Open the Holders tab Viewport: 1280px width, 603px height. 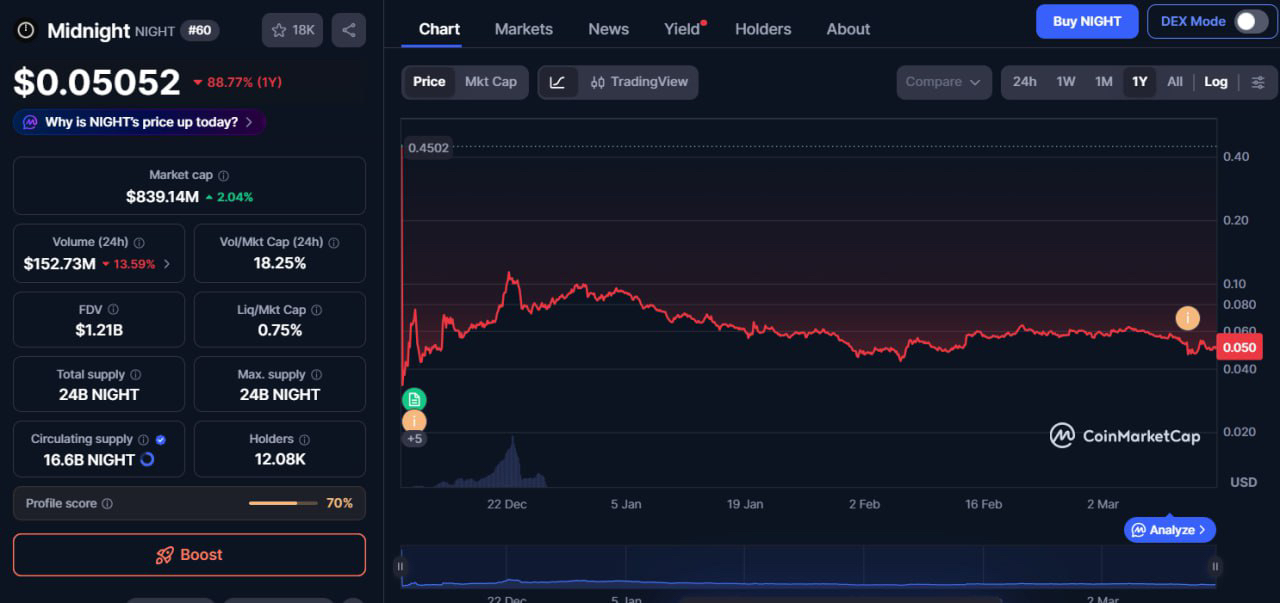763,29
